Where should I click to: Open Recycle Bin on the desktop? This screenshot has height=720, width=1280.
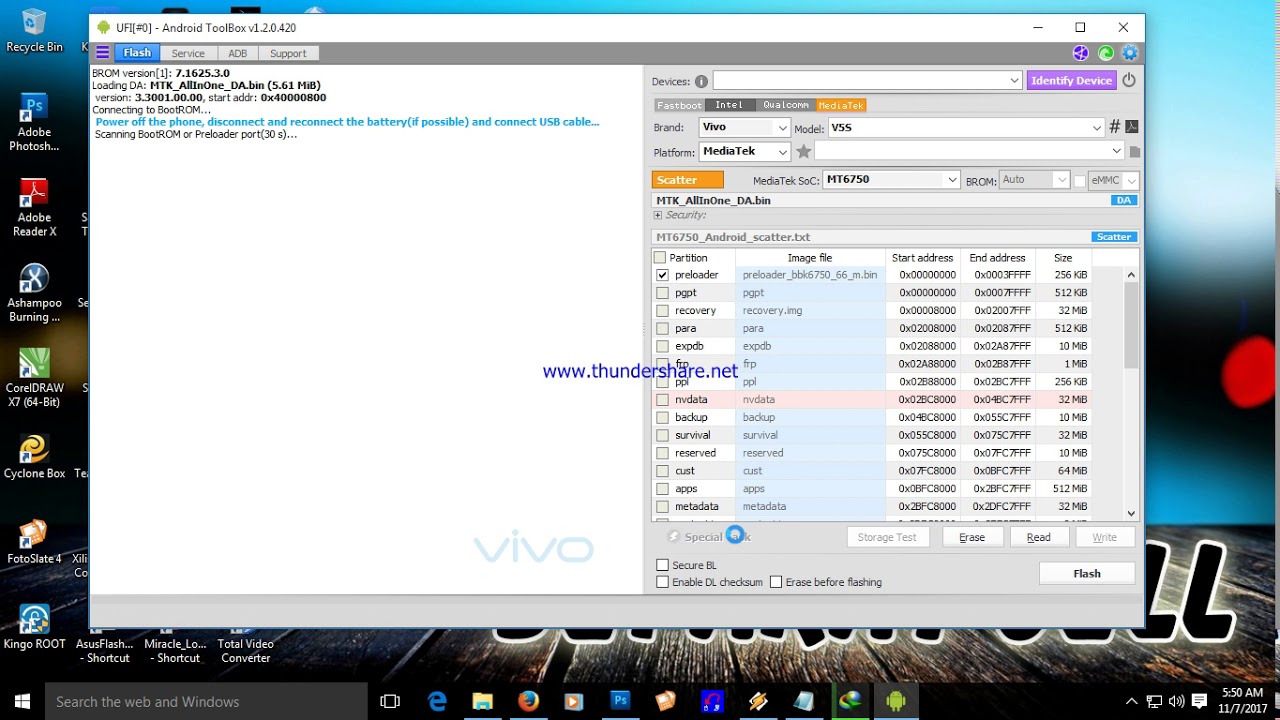click(34, 30)
